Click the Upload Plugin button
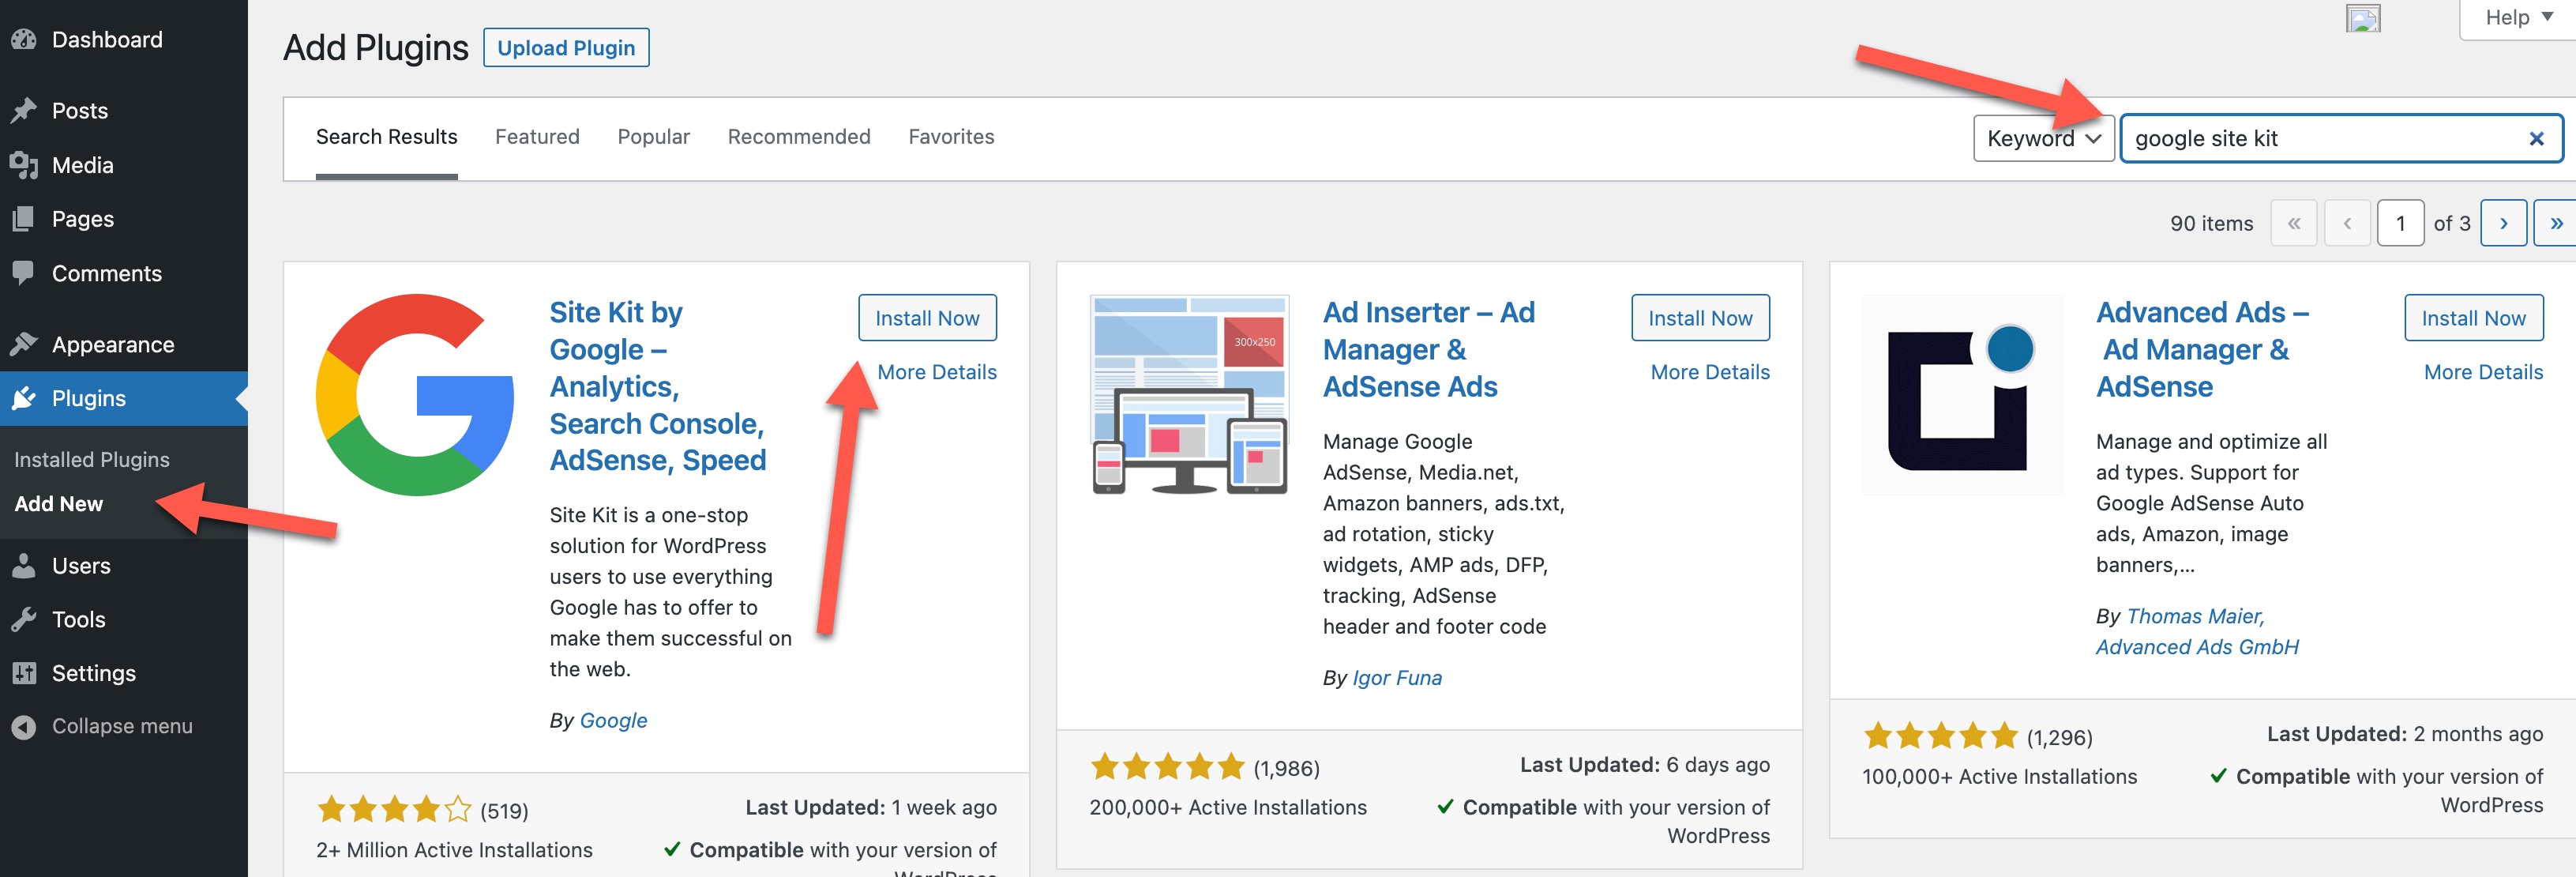 [566, 48]
